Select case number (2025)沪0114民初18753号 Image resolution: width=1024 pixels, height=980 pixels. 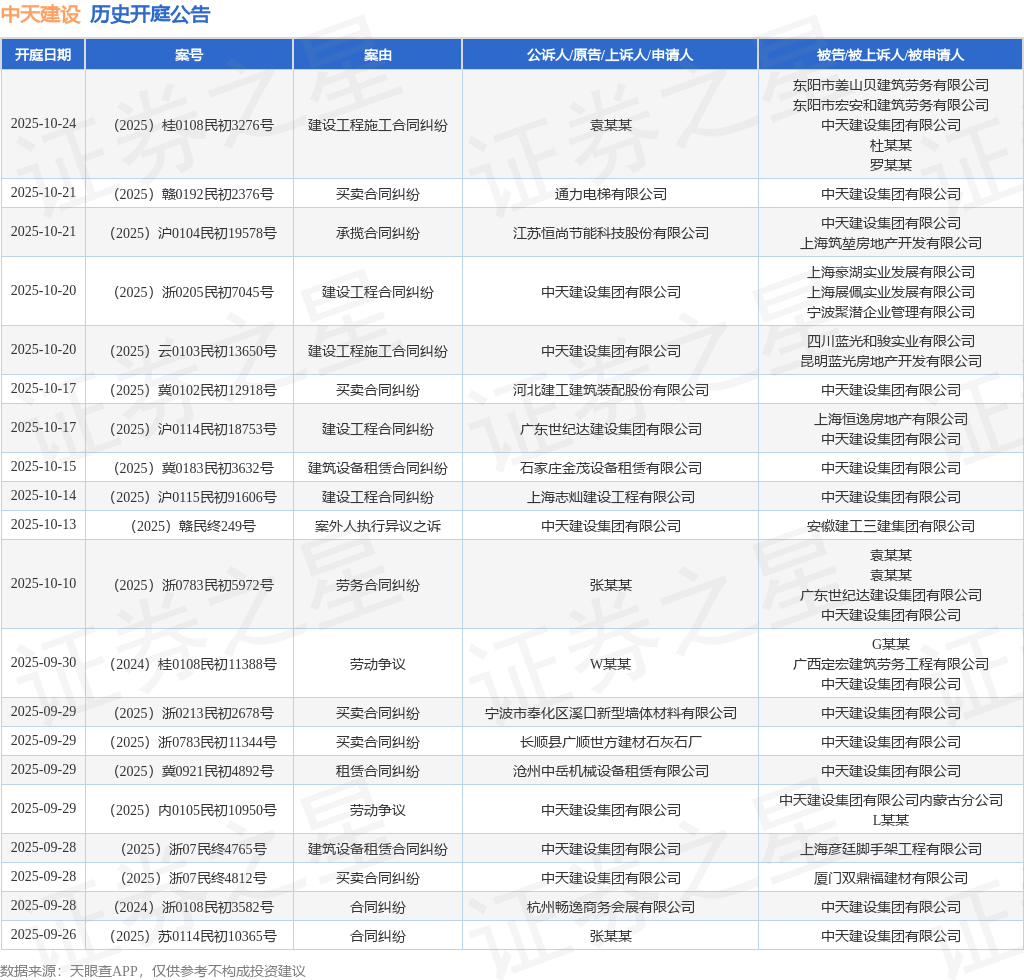(193, 429)
